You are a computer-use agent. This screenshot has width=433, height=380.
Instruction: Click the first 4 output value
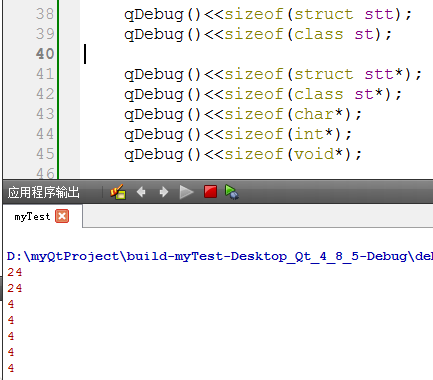coord(11,304)
